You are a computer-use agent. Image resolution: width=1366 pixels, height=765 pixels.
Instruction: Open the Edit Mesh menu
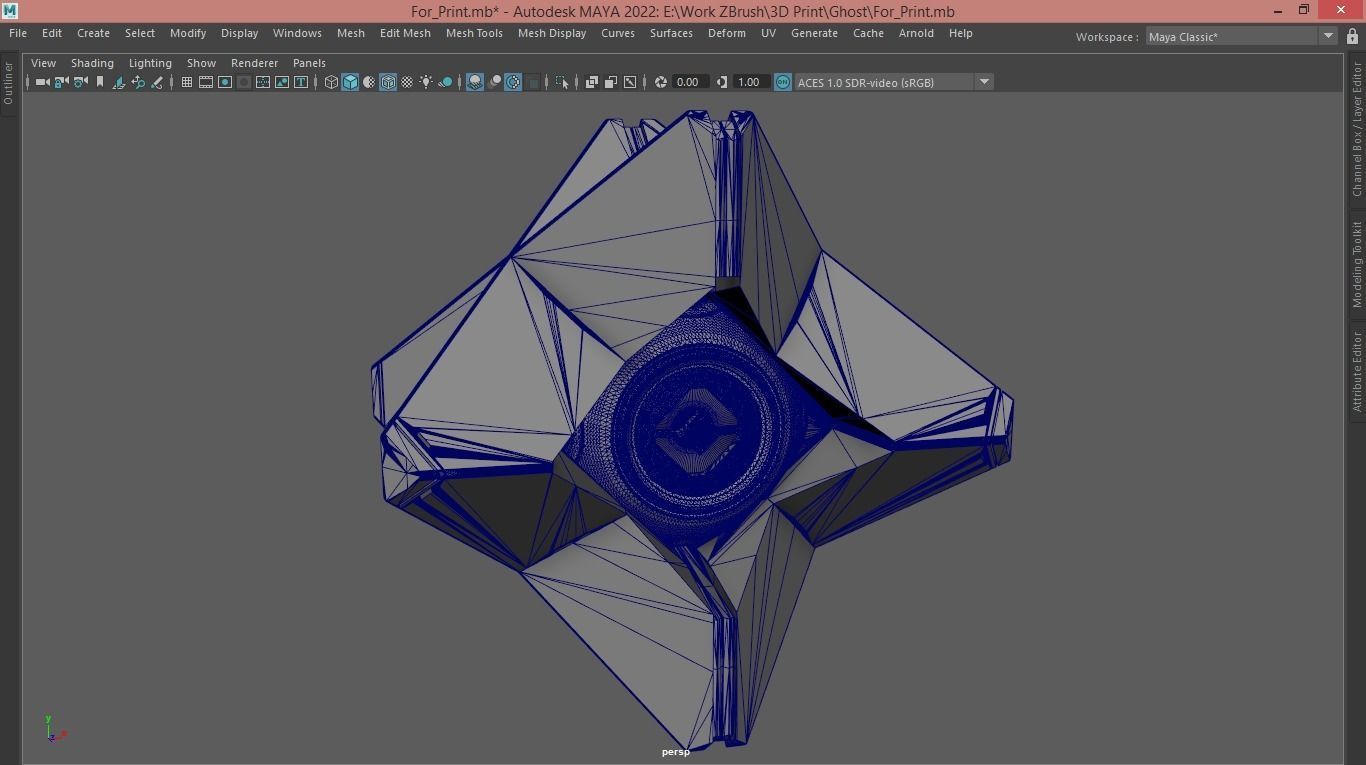[x=405, y=33]
